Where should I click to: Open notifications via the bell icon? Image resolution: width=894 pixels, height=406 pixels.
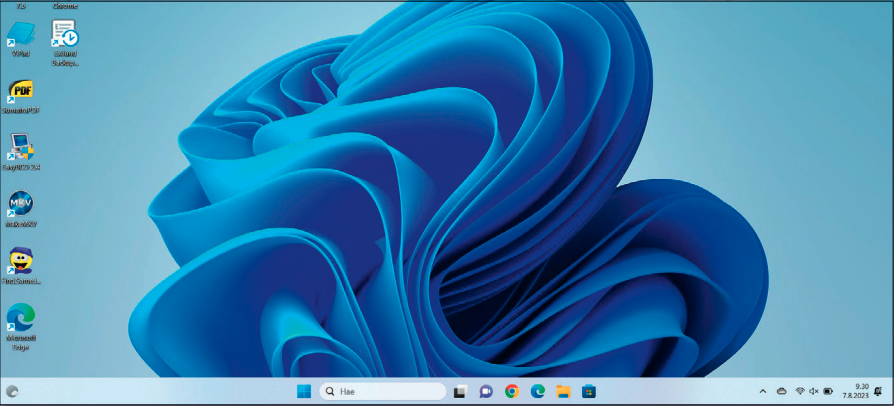[878, 391]
